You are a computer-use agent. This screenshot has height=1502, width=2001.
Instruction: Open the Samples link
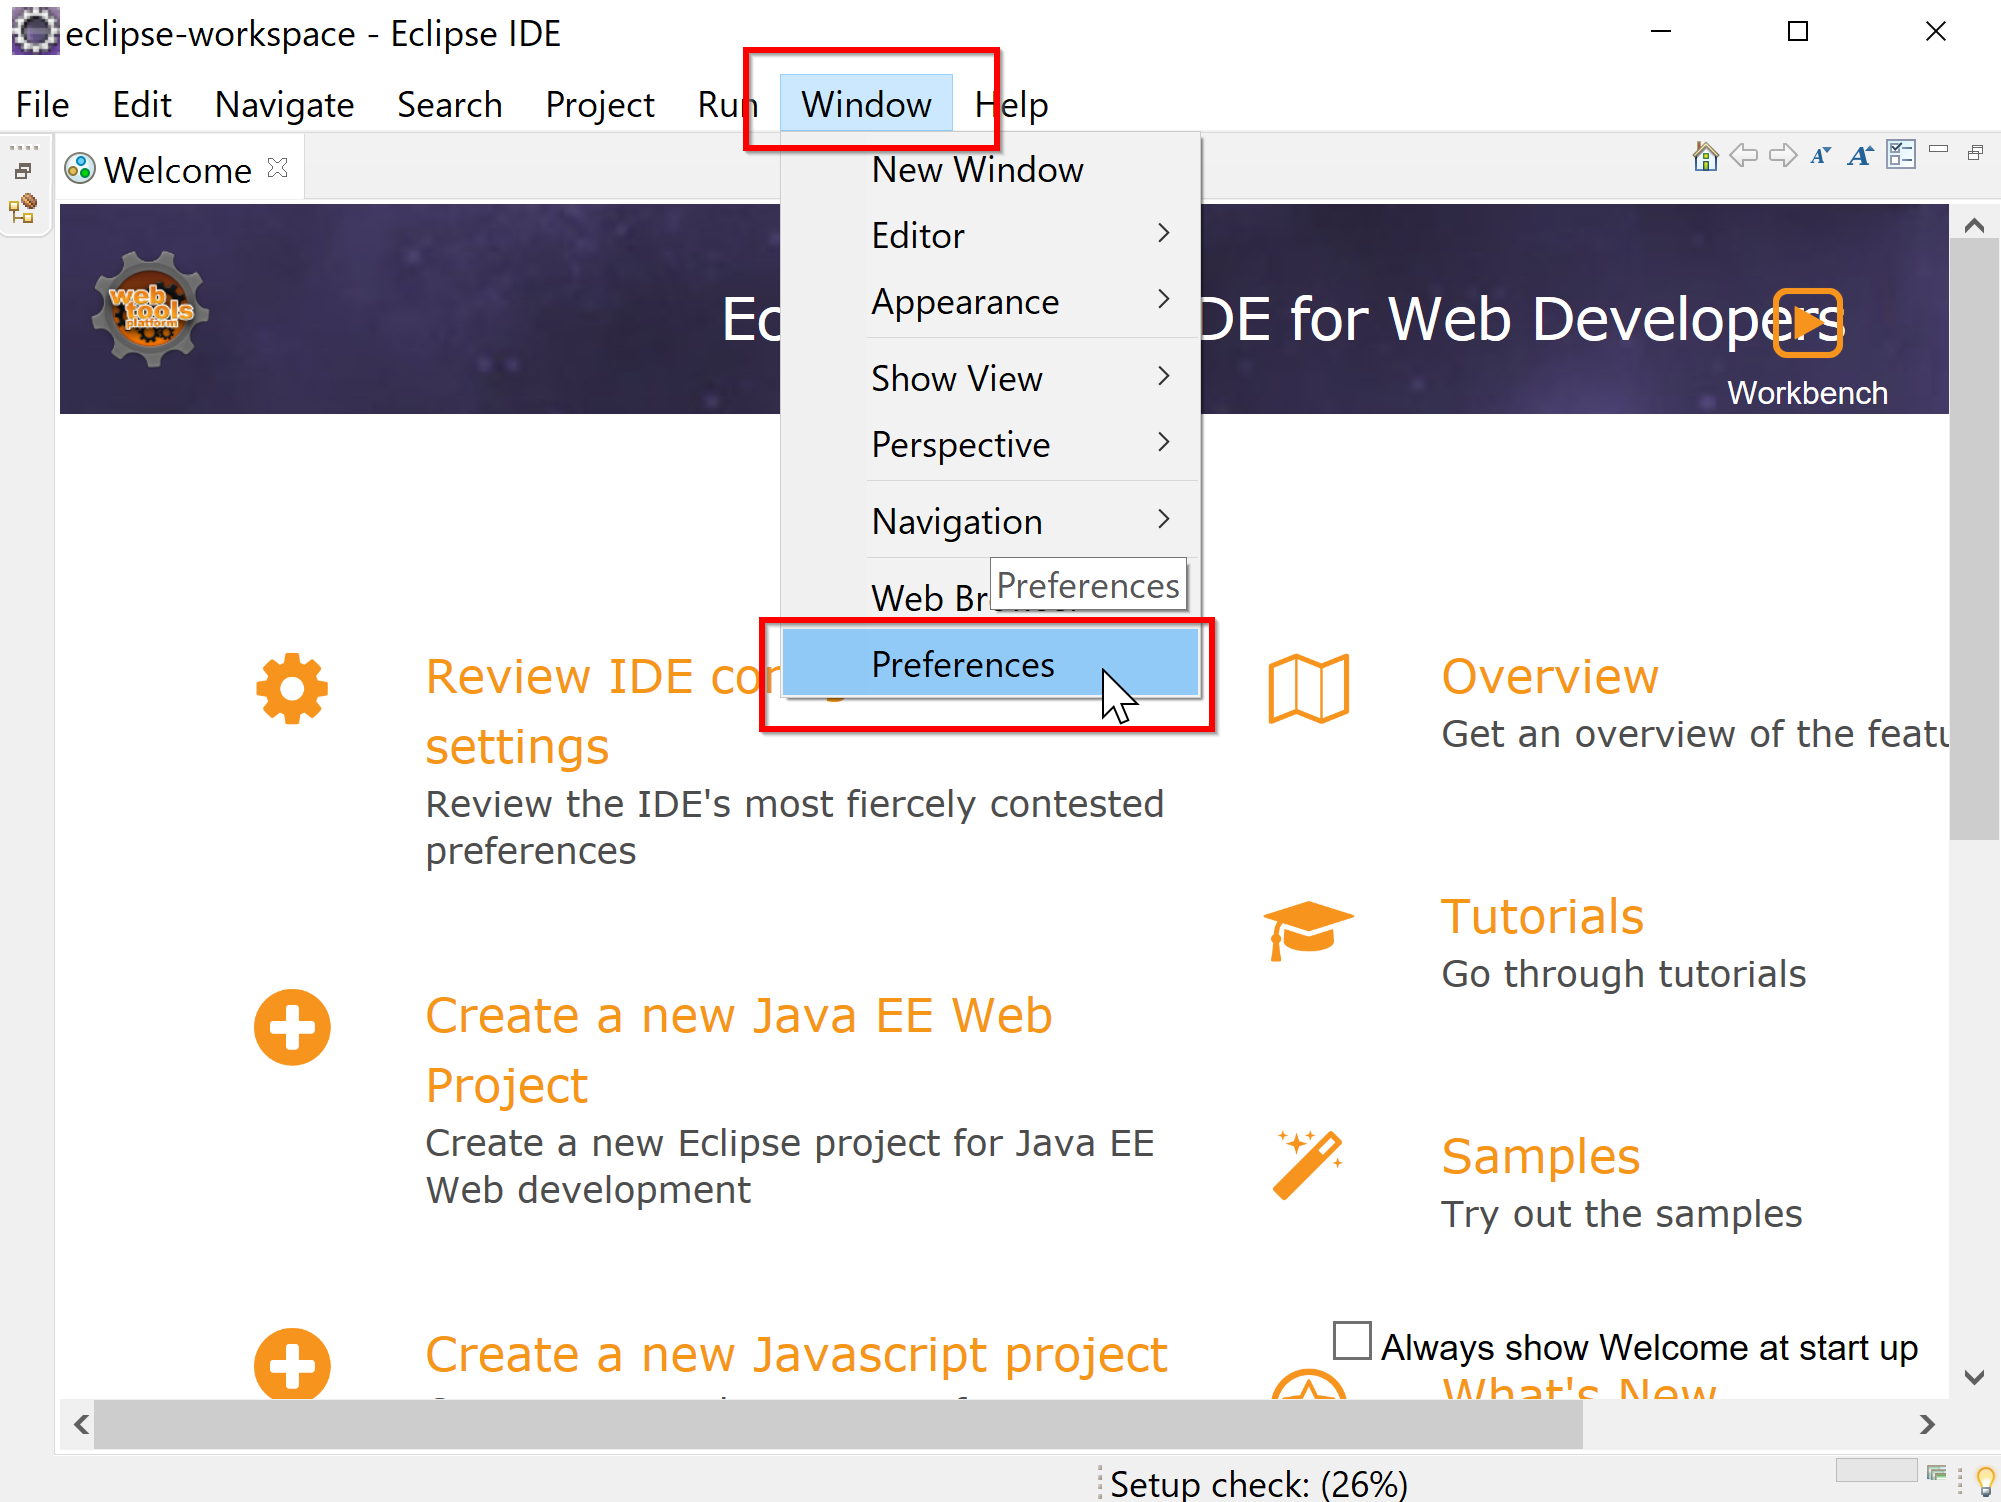pos(1541,1156)
